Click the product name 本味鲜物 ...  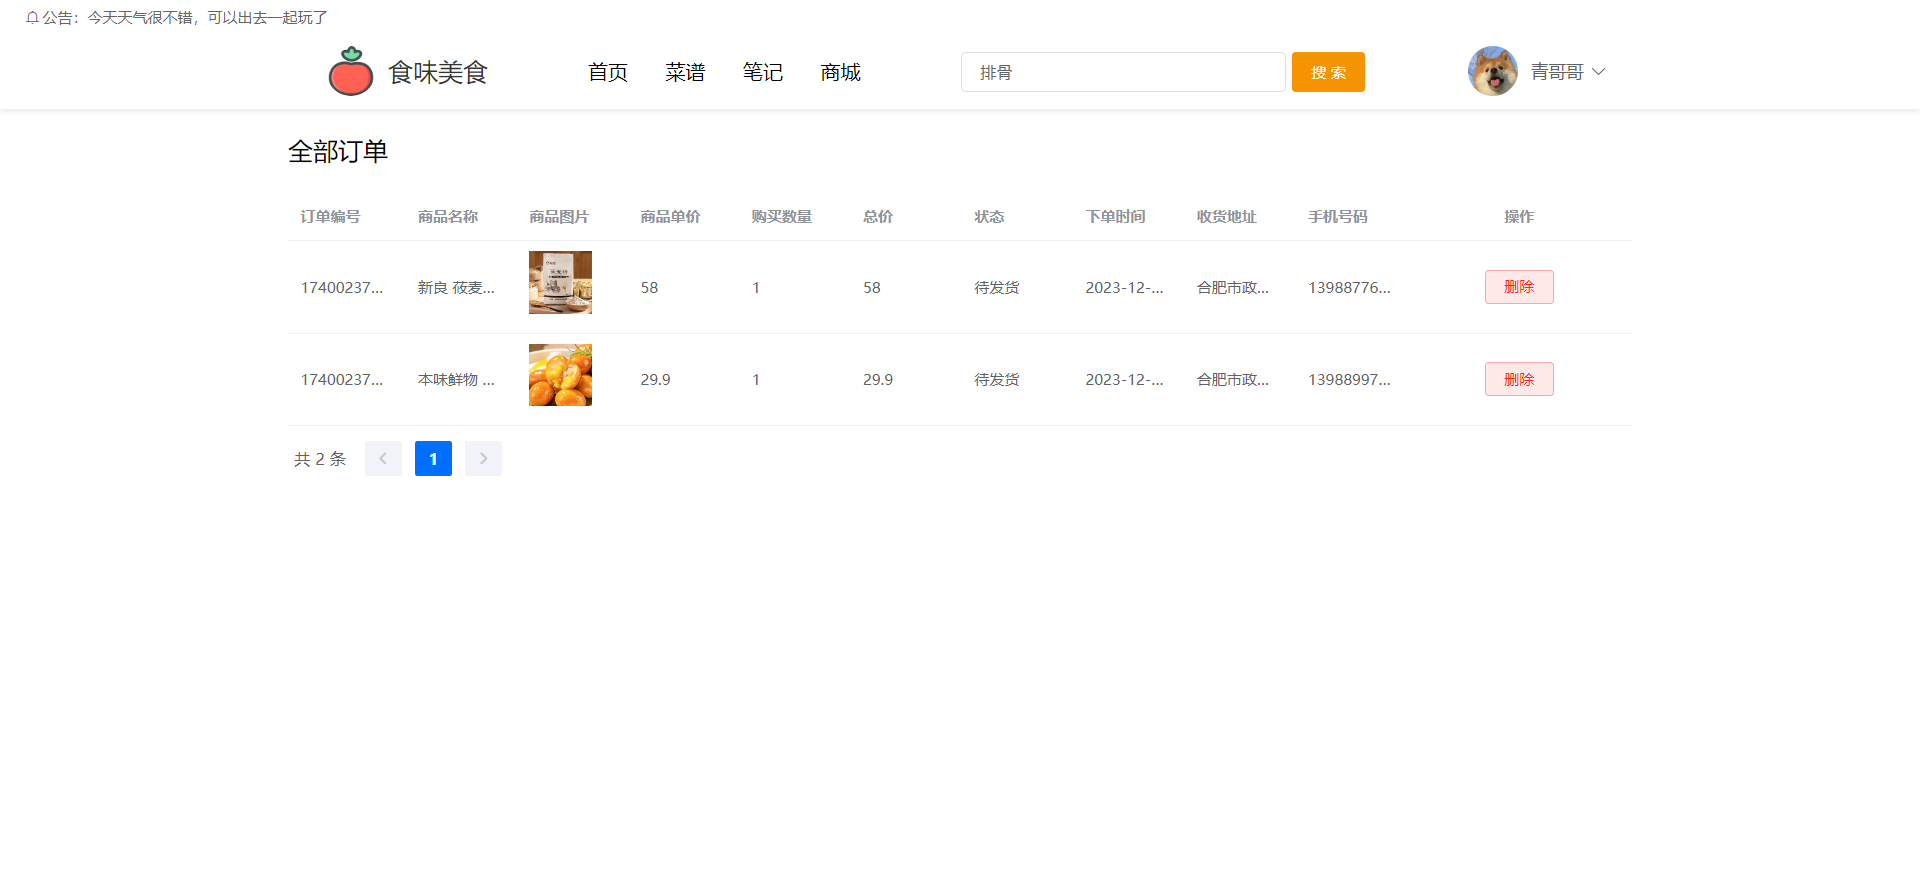click(456, 380)
